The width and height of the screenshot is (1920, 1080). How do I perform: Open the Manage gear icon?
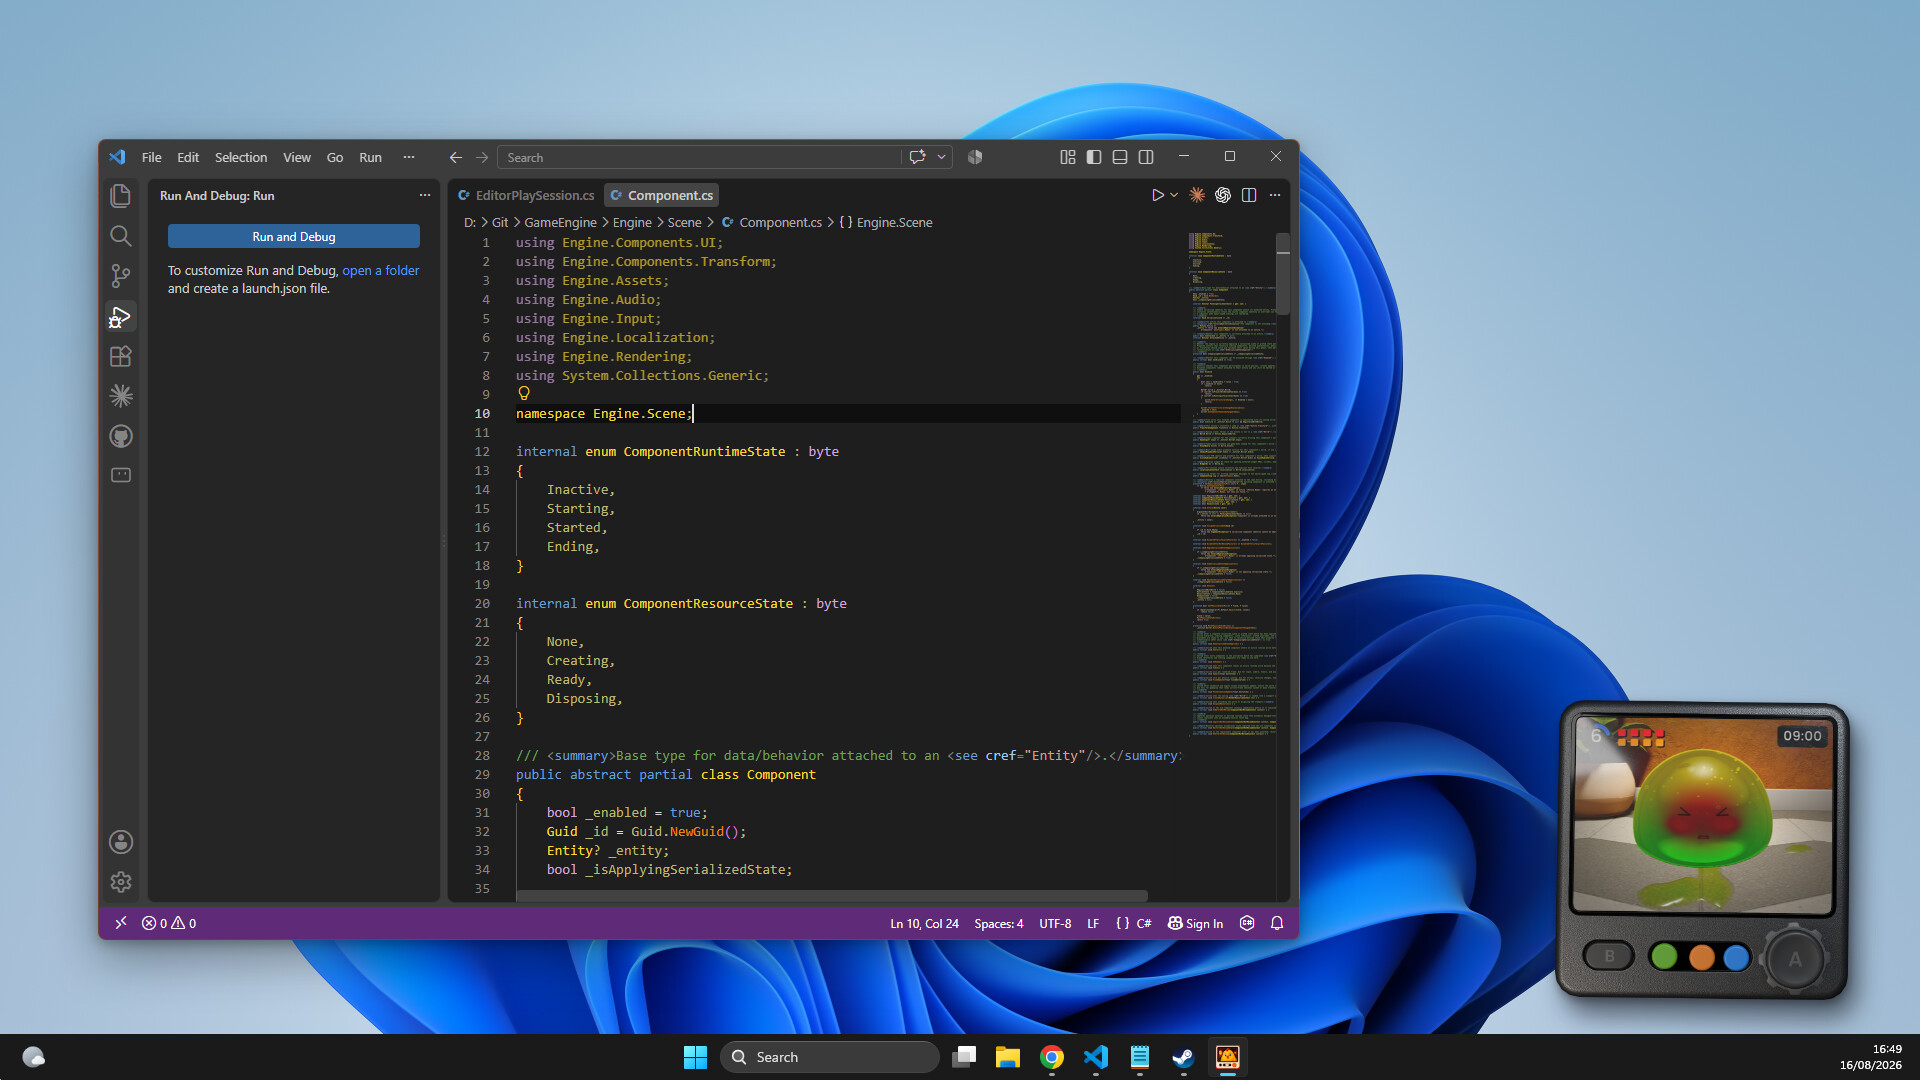point(121,882)
